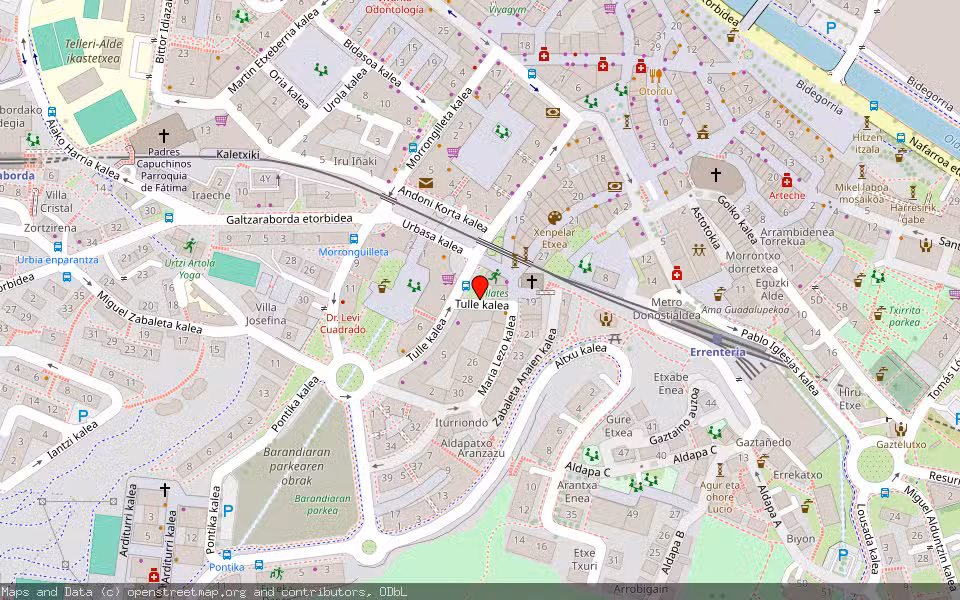Select the Miguel Zabaleta kalea label
This screenshot has width=960, height=600.
point(149,312)
